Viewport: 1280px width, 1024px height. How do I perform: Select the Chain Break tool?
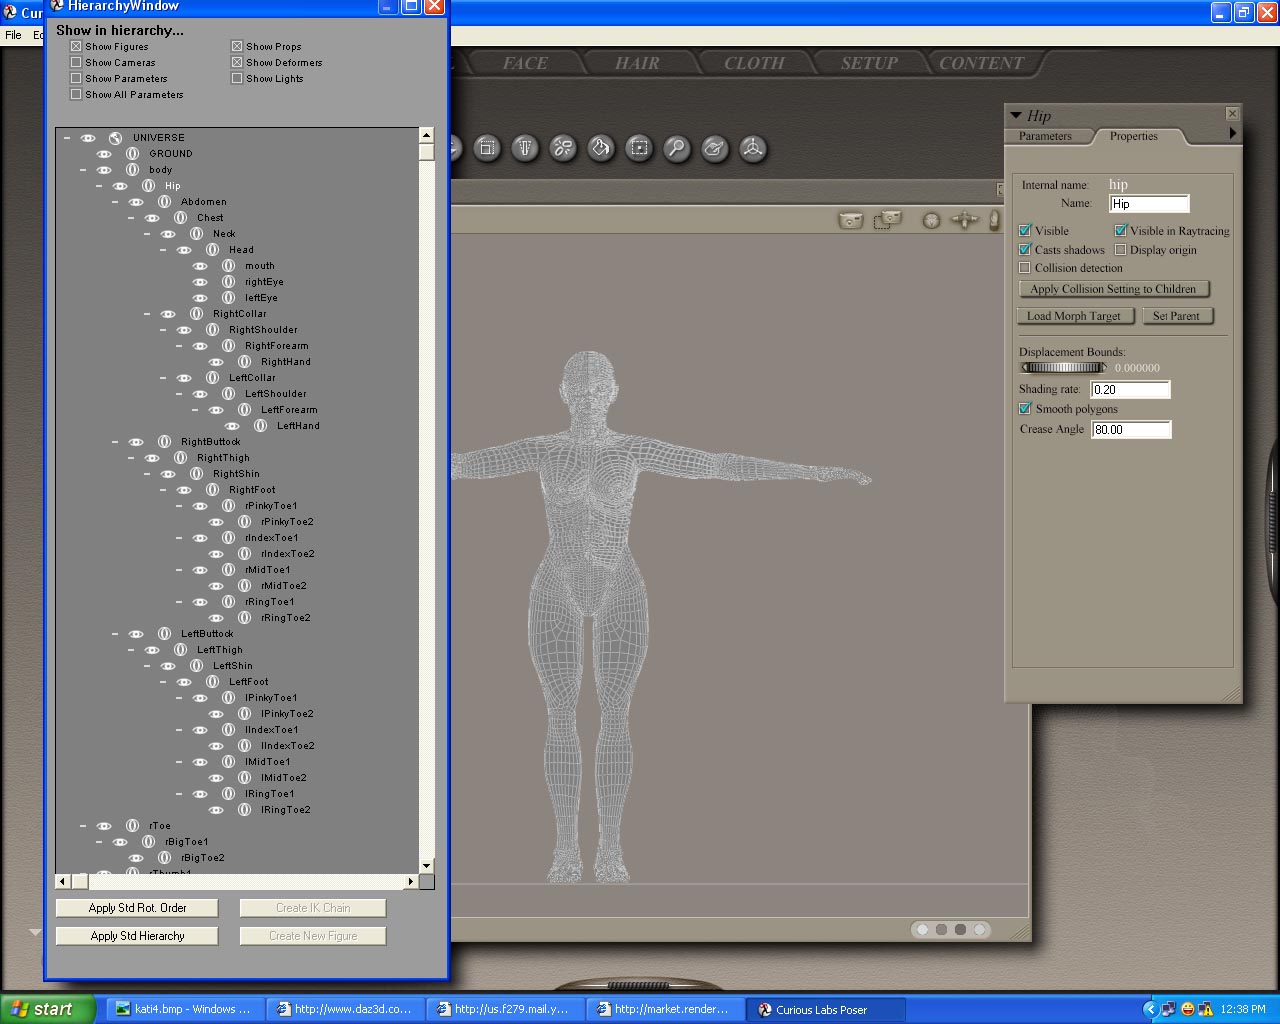click(x=563, y=149)
